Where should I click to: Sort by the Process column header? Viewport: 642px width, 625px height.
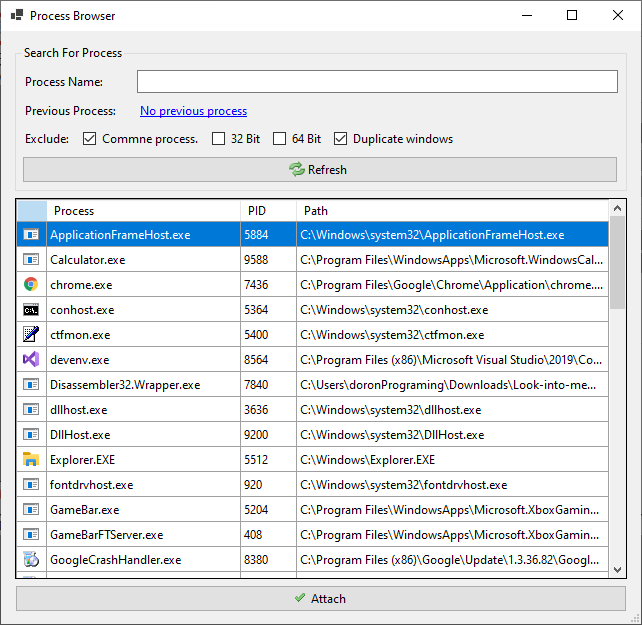point(143,211)
